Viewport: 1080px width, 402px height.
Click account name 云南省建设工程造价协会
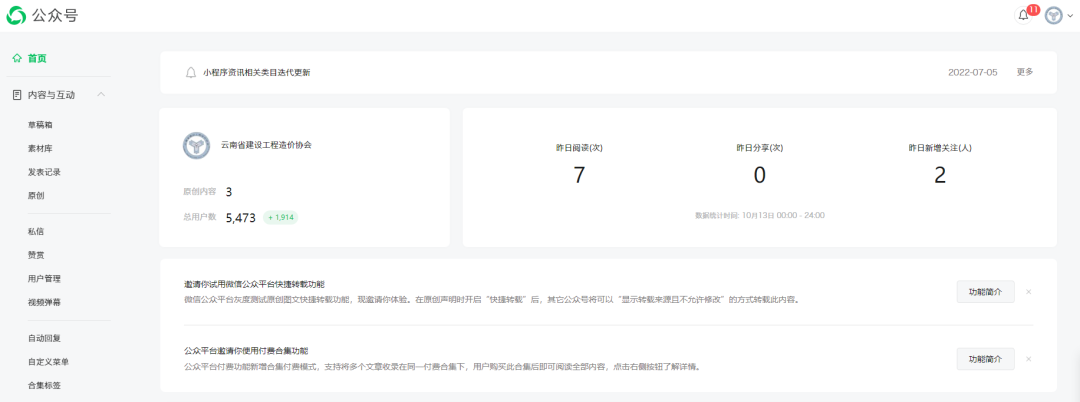point(266,145)
